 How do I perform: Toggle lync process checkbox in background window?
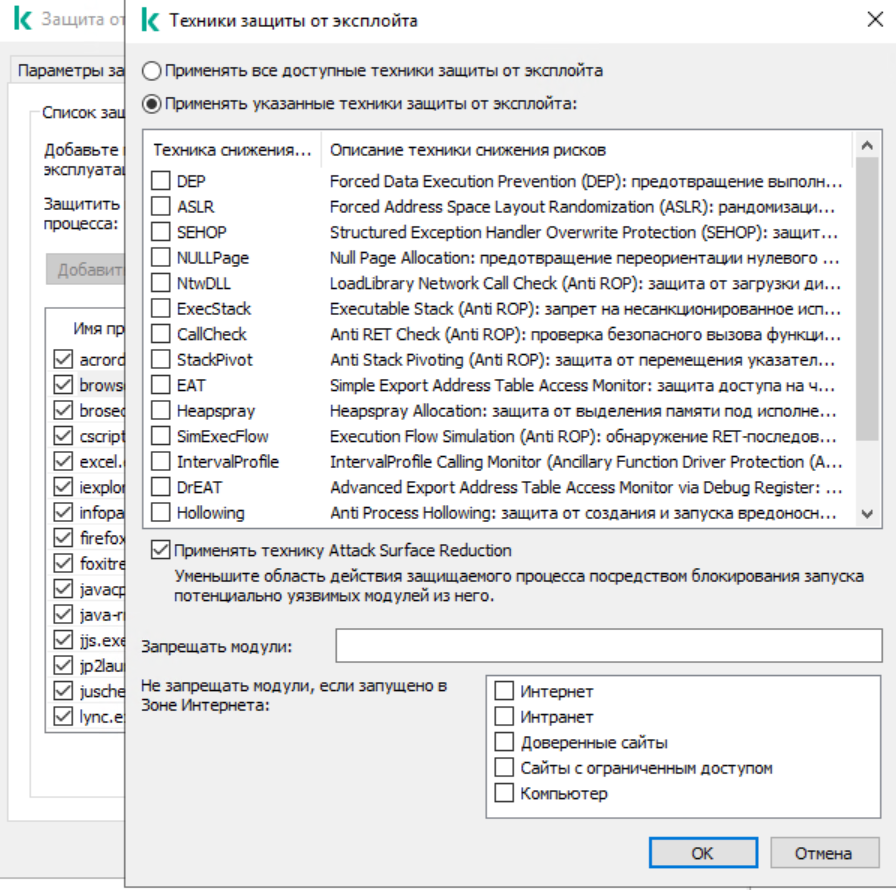[x=63, y=716]
